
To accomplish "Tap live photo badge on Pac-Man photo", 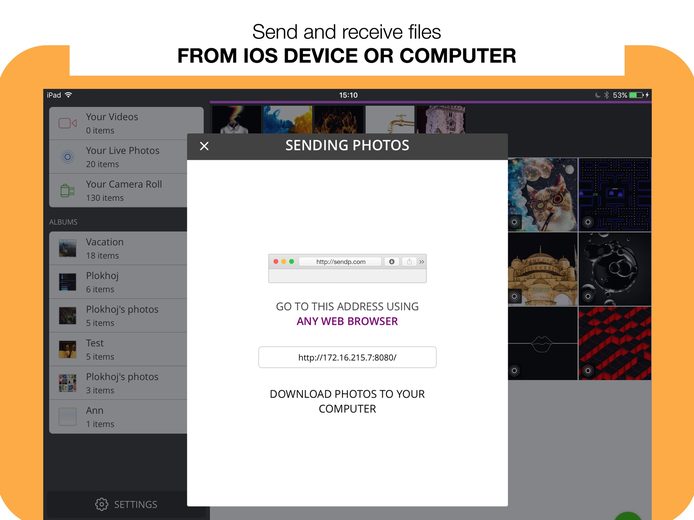I will click(x=588, y=222).
